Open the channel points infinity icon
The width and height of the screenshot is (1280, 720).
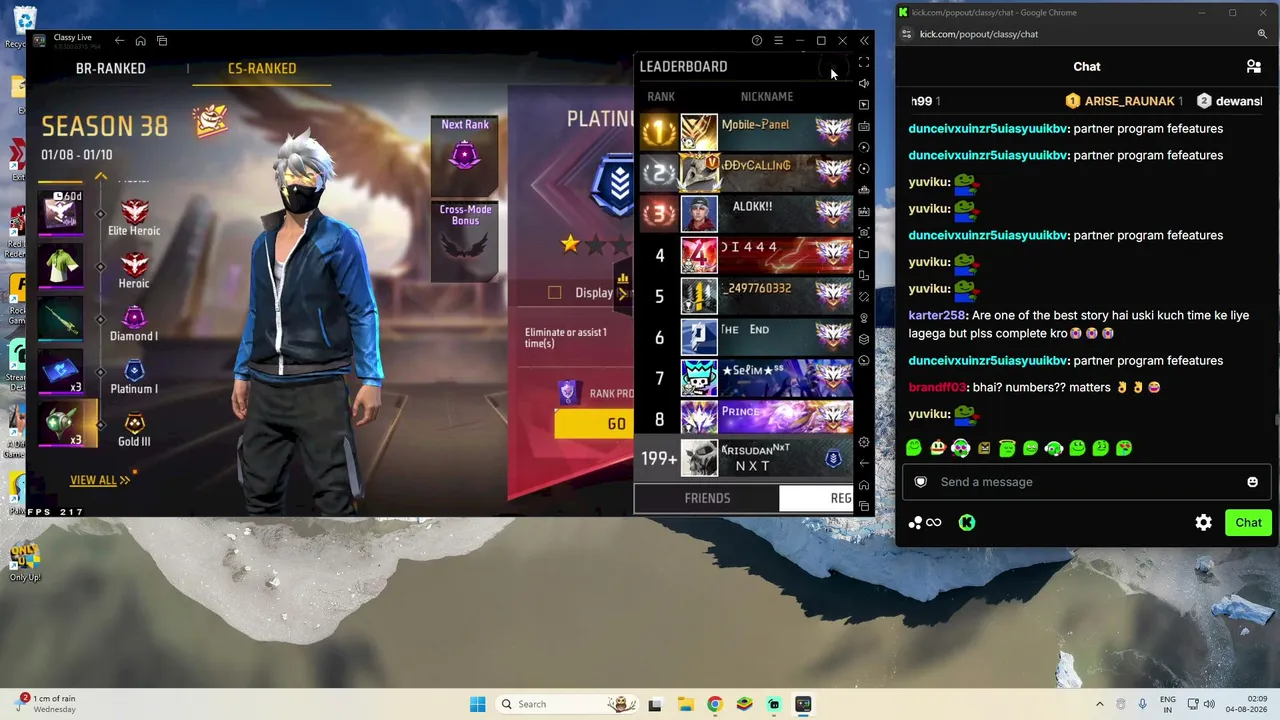click(925, 522)
